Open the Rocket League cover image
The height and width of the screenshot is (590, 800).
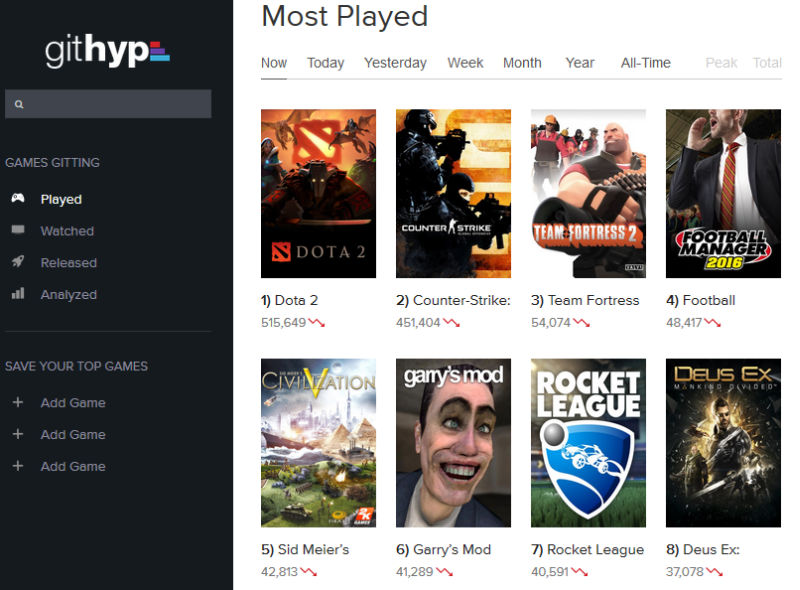[588, 443]
